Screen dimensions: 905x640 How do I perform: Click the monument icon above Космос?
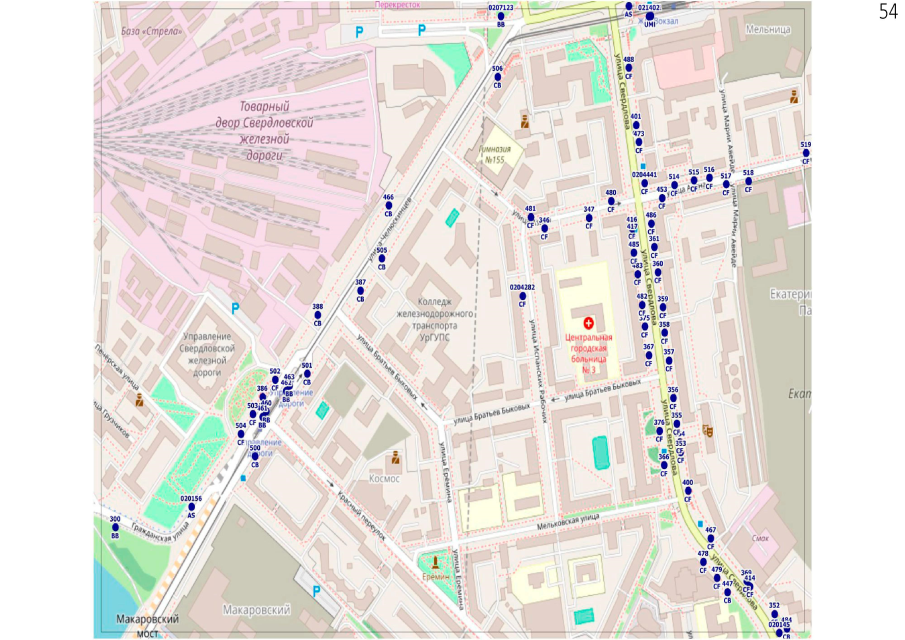[x=395, y=459]
